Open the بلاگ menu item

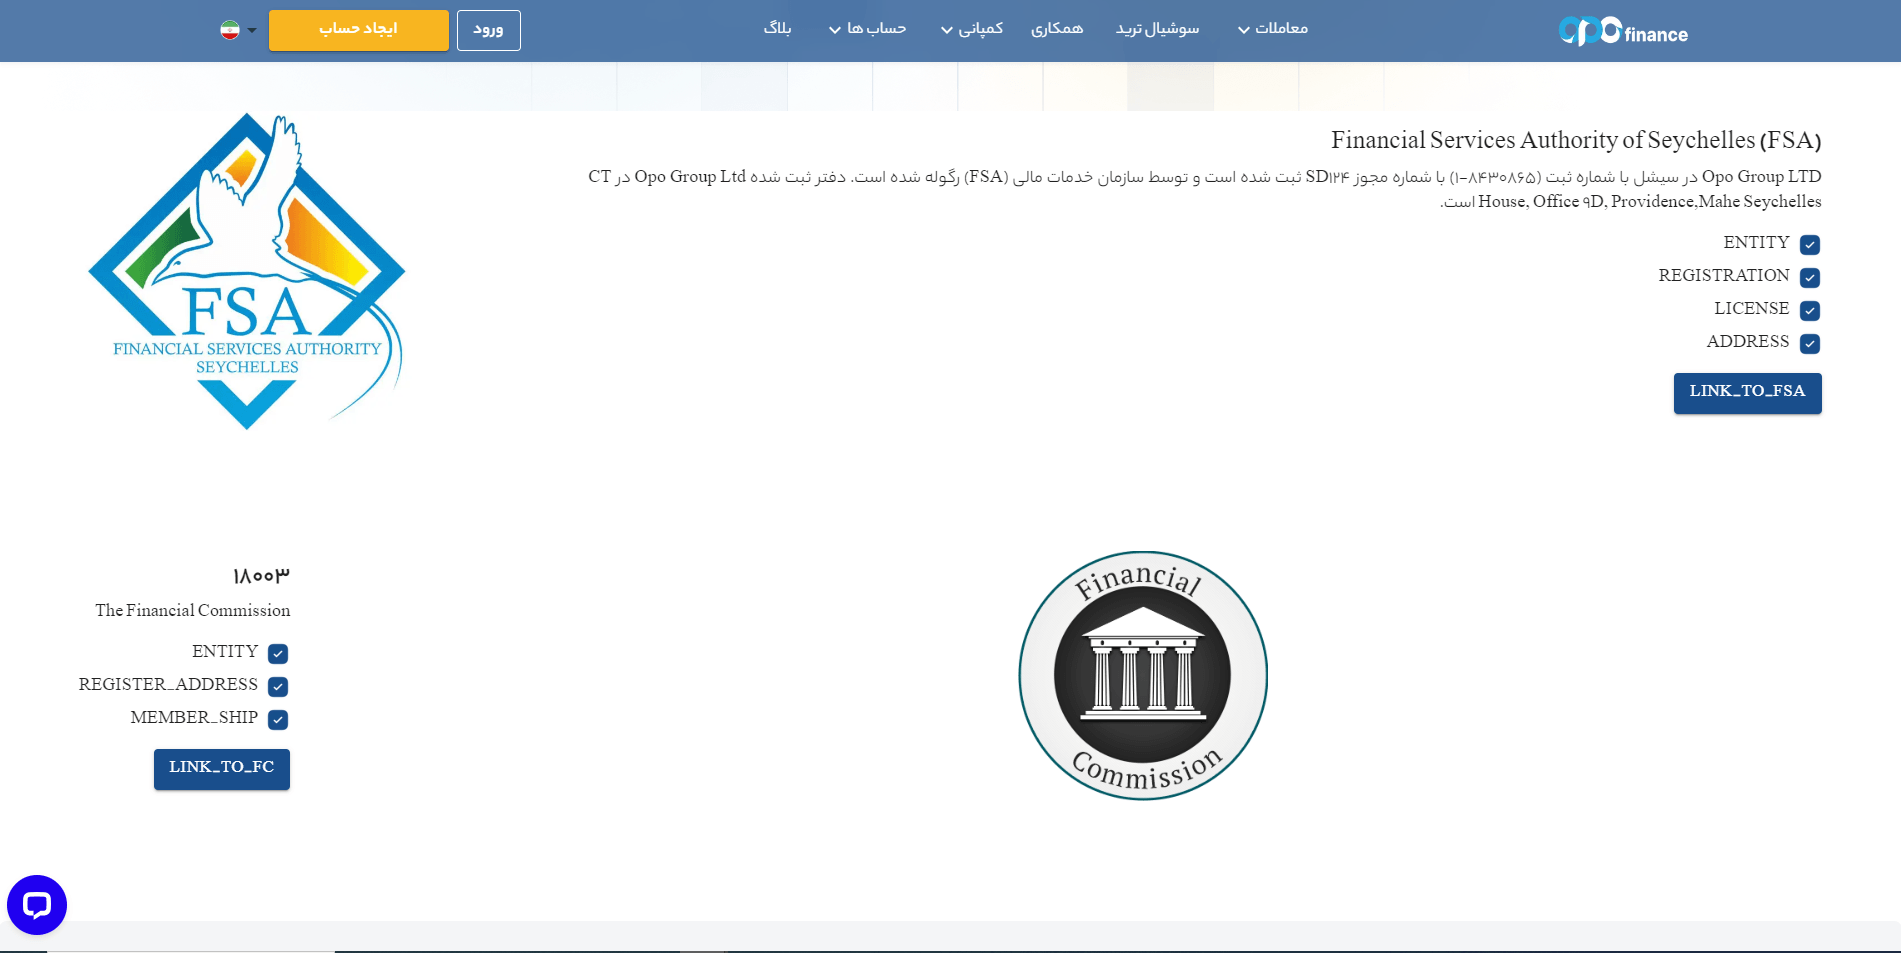click(777, 29)
